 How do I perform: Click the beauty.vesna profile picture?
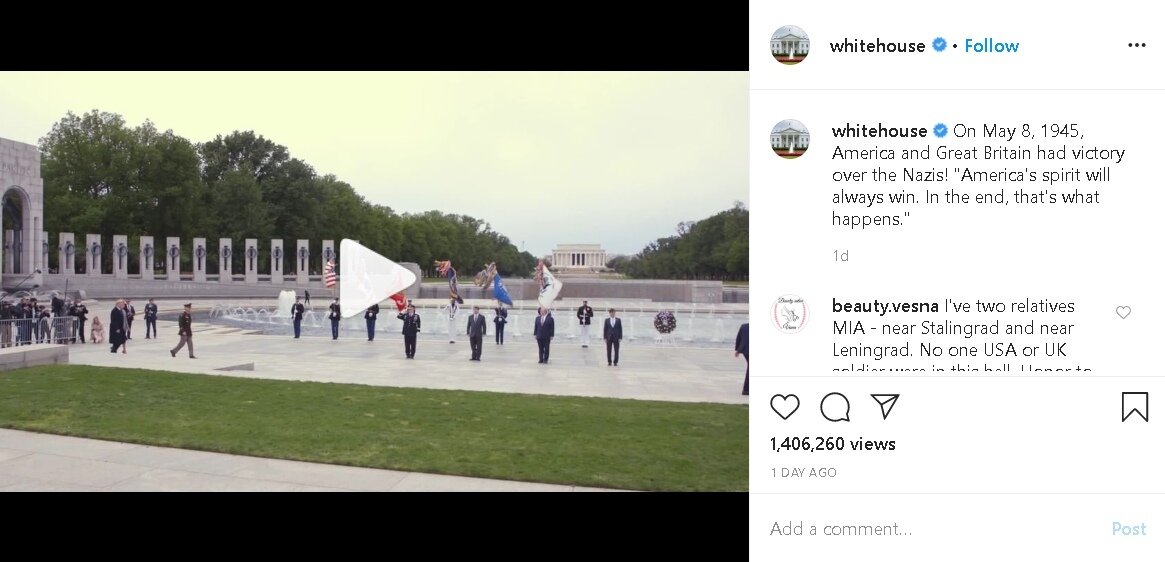pyautogui.click(x=790, y=314)
